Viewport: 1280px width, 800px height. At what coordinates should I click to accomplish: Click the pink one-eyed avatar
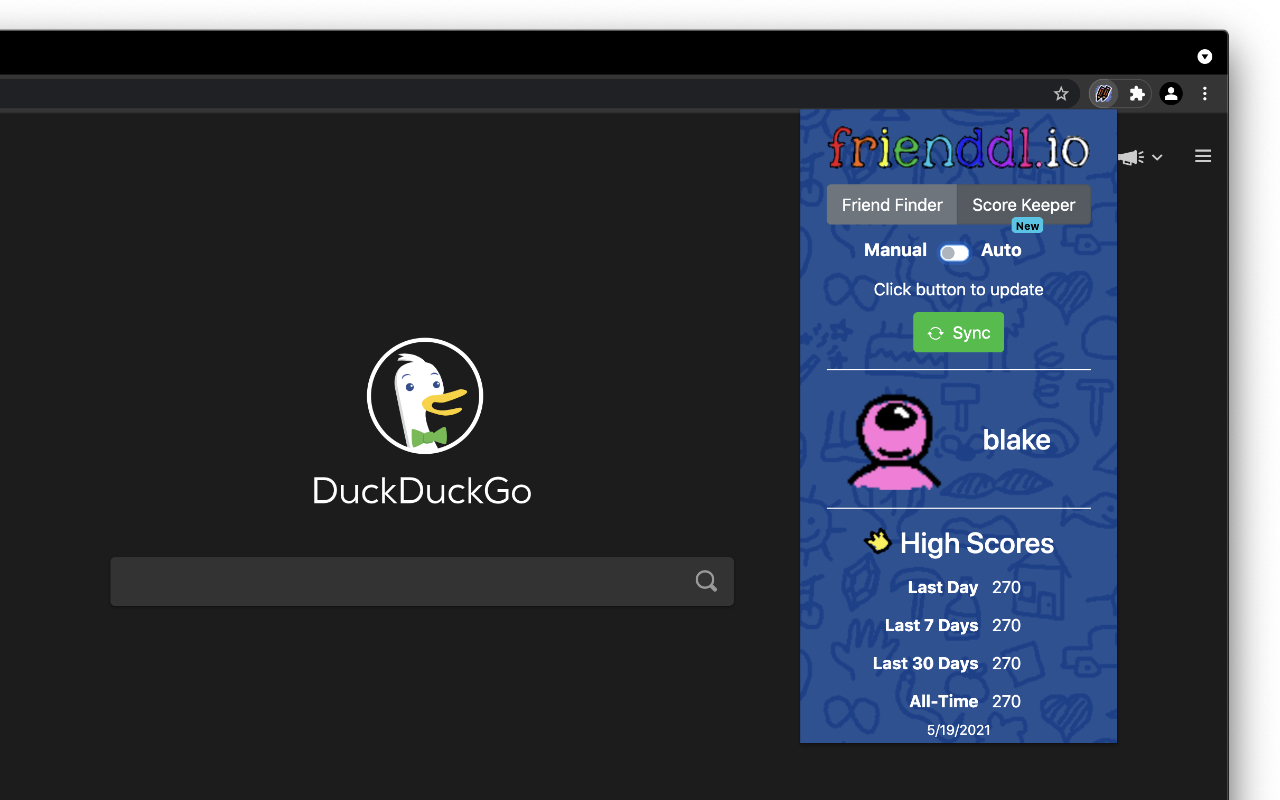[895, 441]
